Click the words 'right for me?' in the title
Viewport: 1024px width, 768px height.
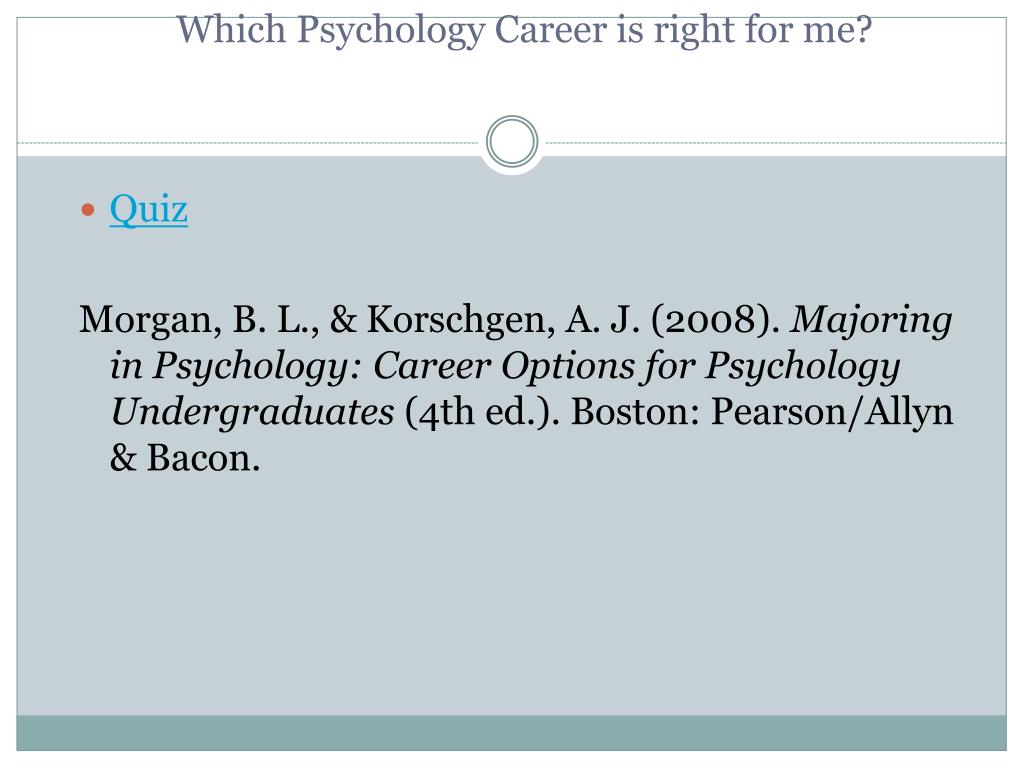coord(762,30)
